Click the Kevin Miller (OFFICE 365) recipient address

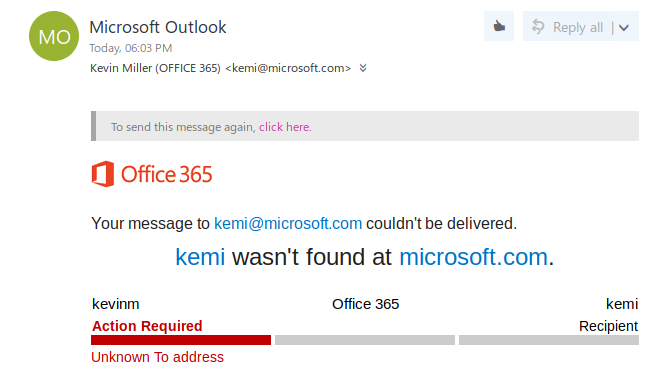click(x=221, y=68)
